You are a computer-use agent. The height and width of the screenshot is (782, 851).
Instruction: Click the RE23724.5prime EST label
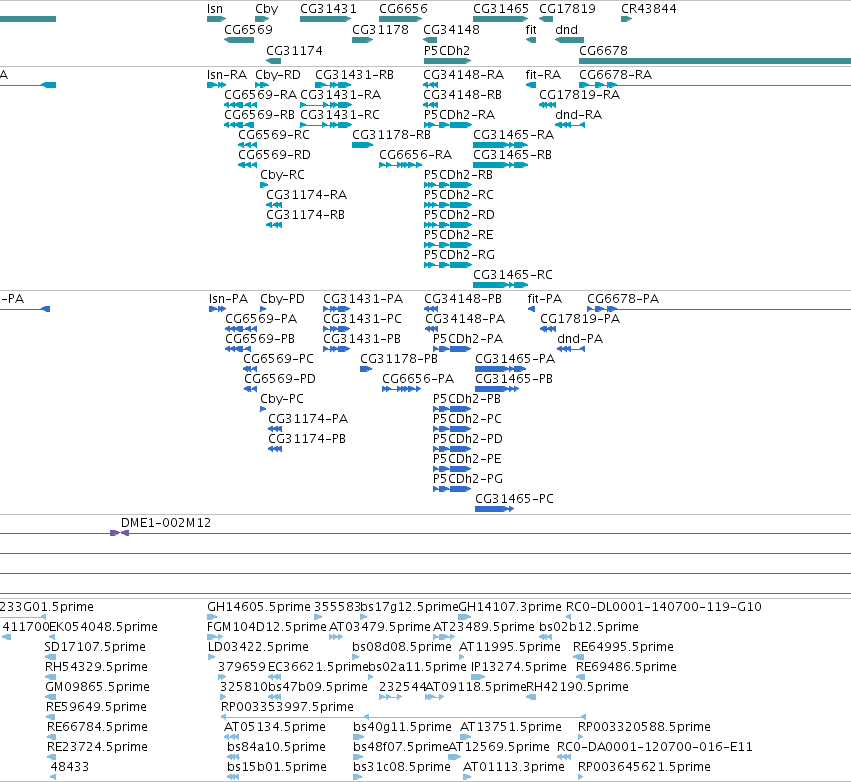click(x=97, y=746)
